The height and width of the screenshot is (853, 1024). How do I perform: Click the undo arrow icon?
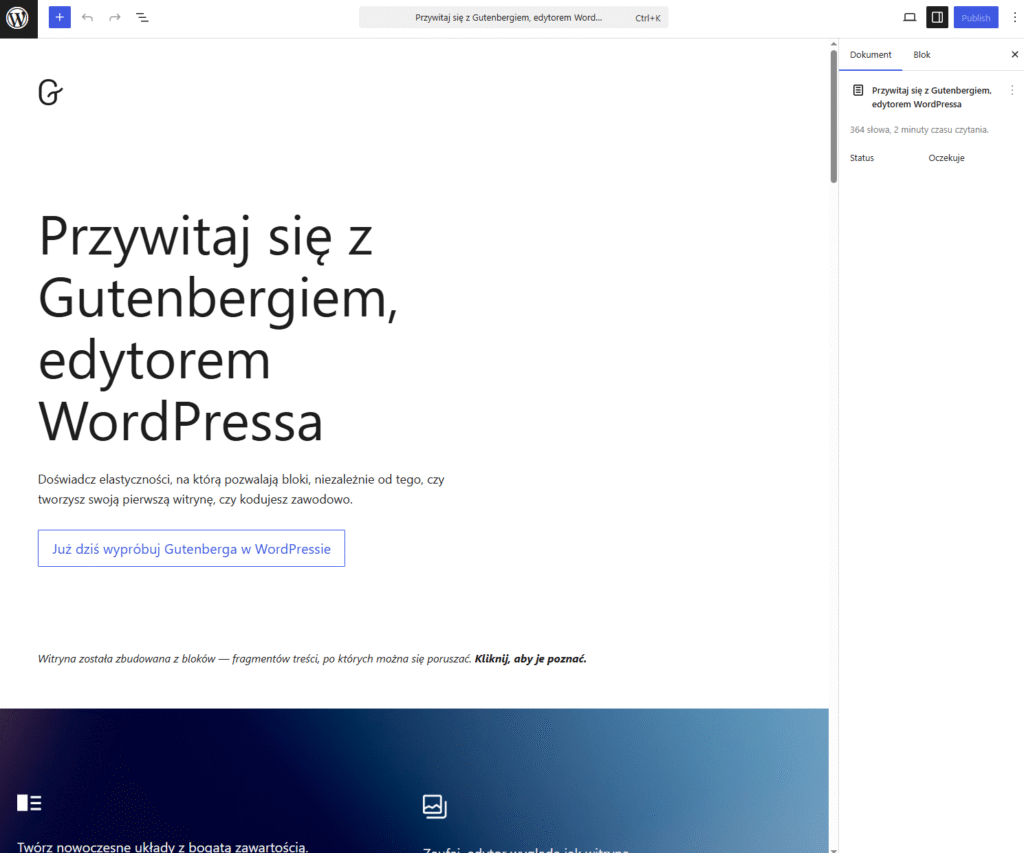87,17
